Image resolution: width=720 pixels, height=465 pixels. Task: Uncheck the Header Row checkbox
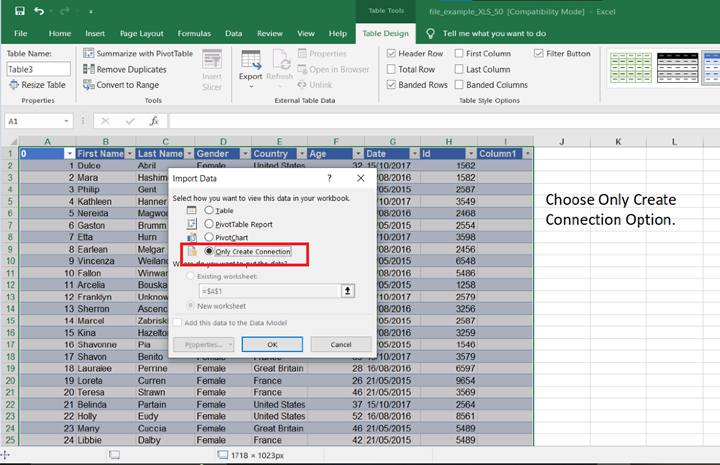392,54
